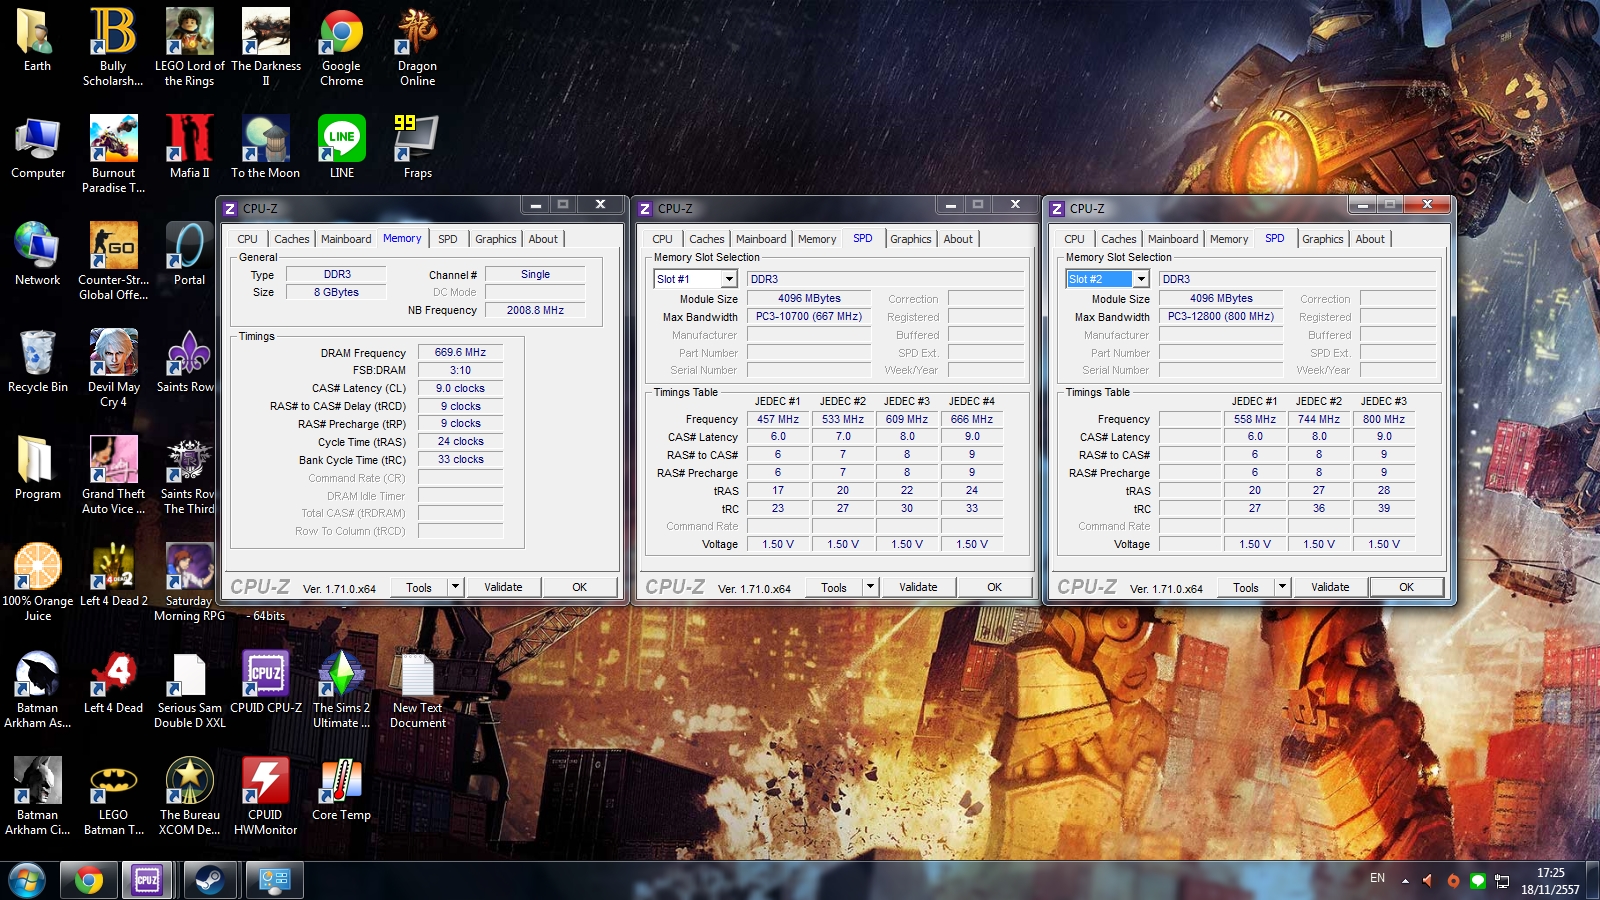Click Validate in the Memory-tab CPU-Z window

(503, 587)
